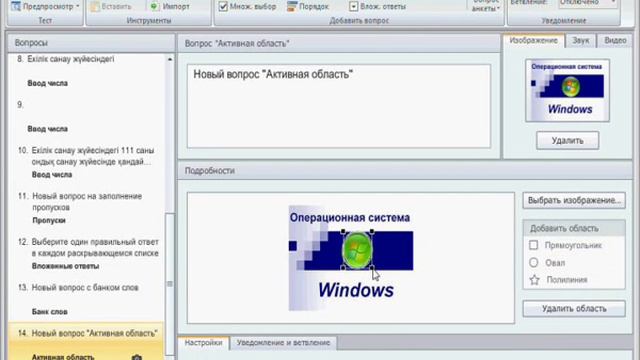Screen dimensions: 640x360
Task: Add a Множ. выбор question
Action: 247,7
